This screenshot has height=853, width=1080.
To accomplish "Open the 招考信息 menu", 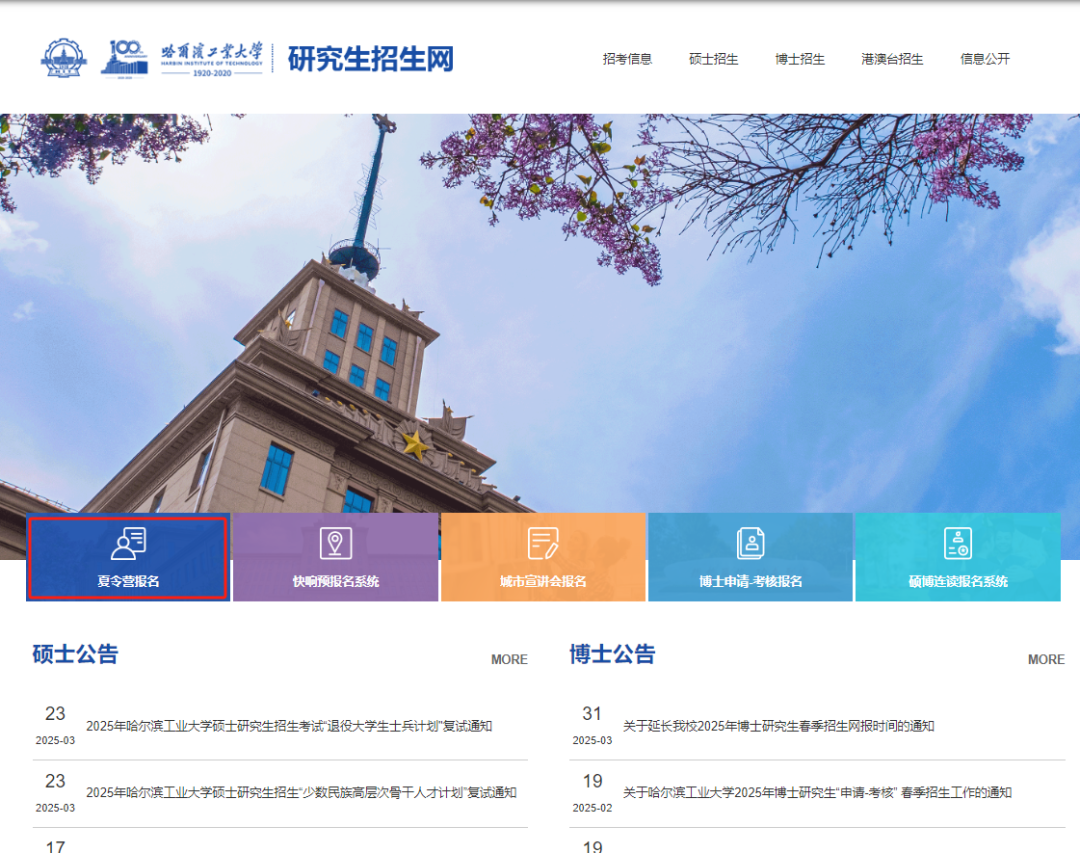I will point(627,59).
